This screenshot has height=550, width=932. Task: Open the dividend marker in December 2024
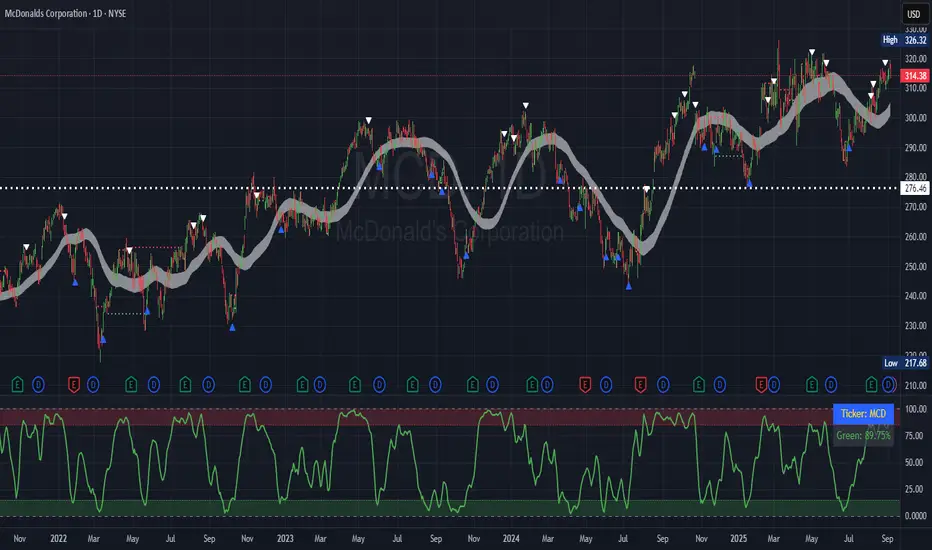click(x=719, y=385)
